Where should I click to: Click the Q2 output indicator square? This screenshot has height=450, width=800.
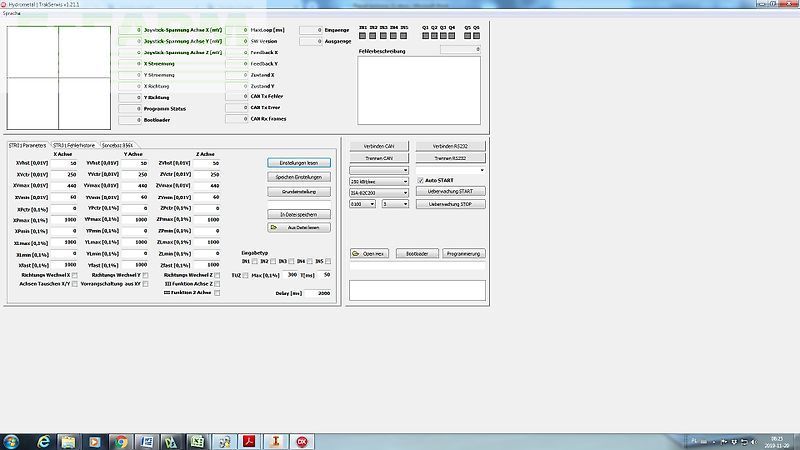coord(434,36)
